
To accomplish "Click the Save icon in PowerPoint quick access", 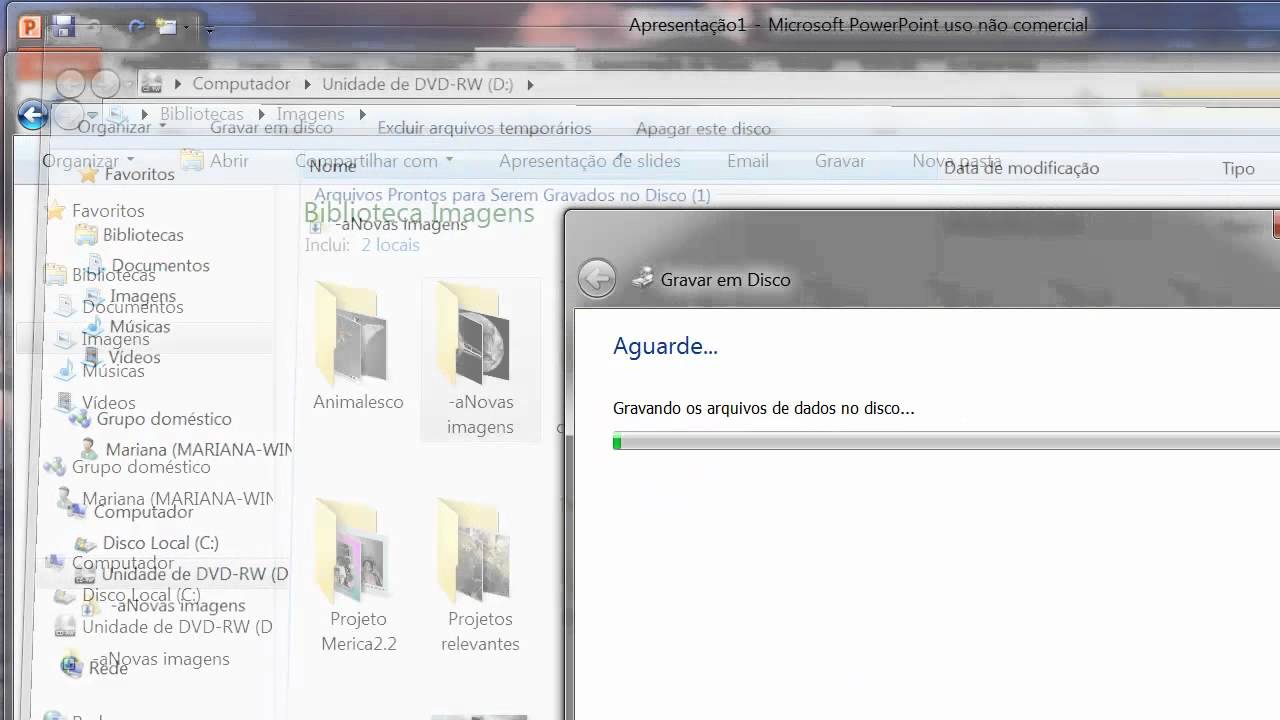I will tap(64, 27).
